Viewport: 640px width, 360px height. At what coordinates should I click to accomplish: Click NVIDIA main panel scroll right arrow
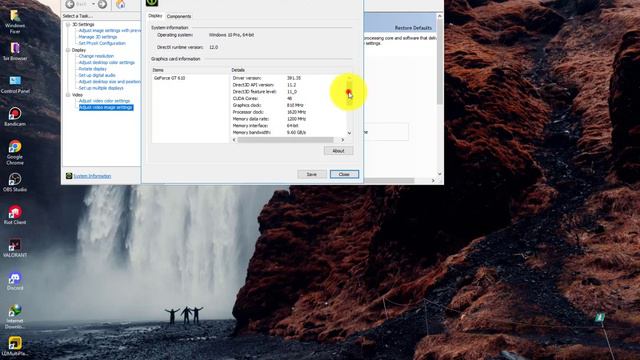433,180
